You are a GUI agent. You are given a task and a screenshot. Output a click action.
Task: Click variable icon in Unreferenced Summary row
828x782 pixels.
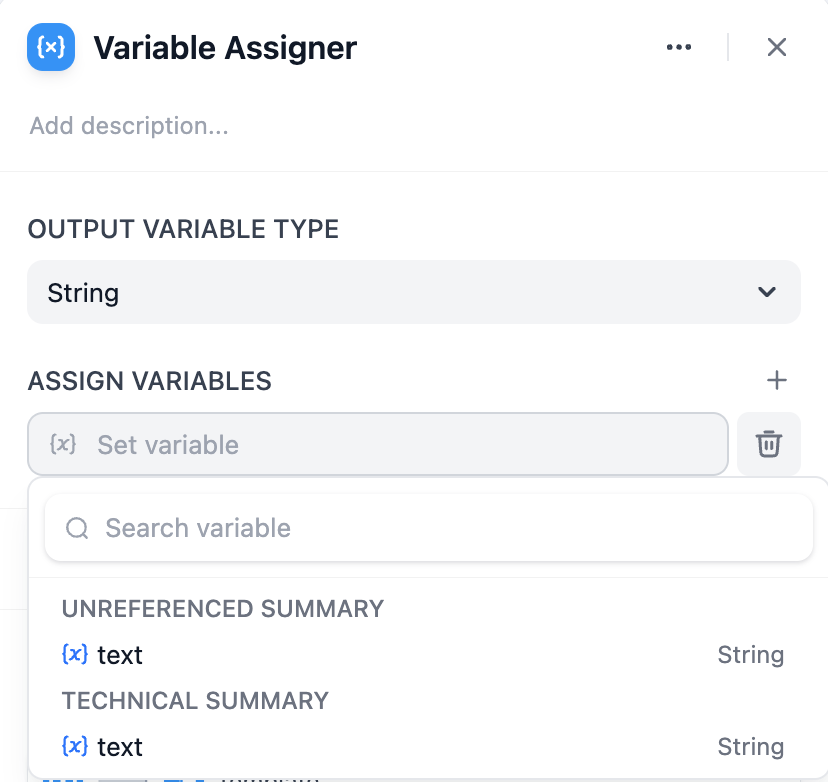(x=75, y=655)
